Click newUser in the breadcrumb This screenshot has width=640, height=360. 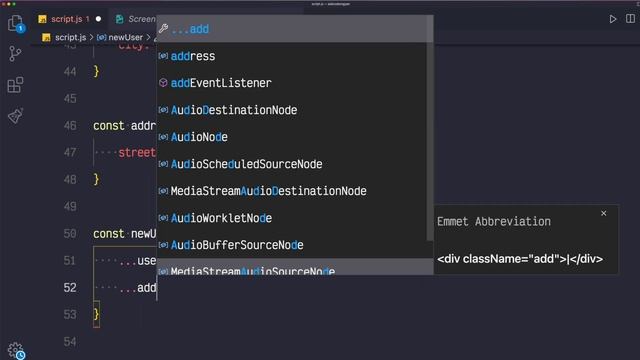pos(126,37)
